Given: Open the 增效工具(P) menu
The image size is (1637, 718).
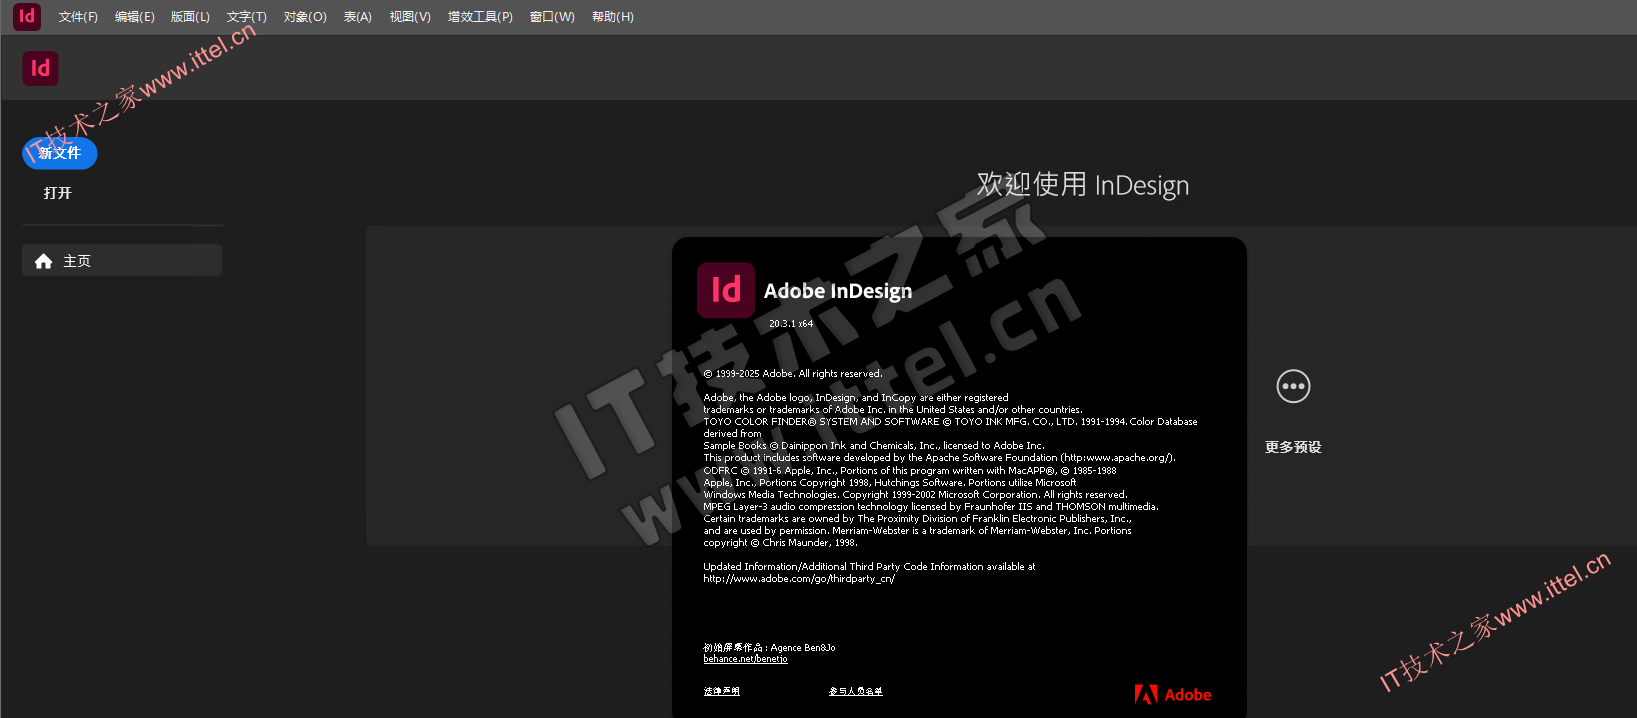Looking at the screenshot, I should (x=480, y=17).
